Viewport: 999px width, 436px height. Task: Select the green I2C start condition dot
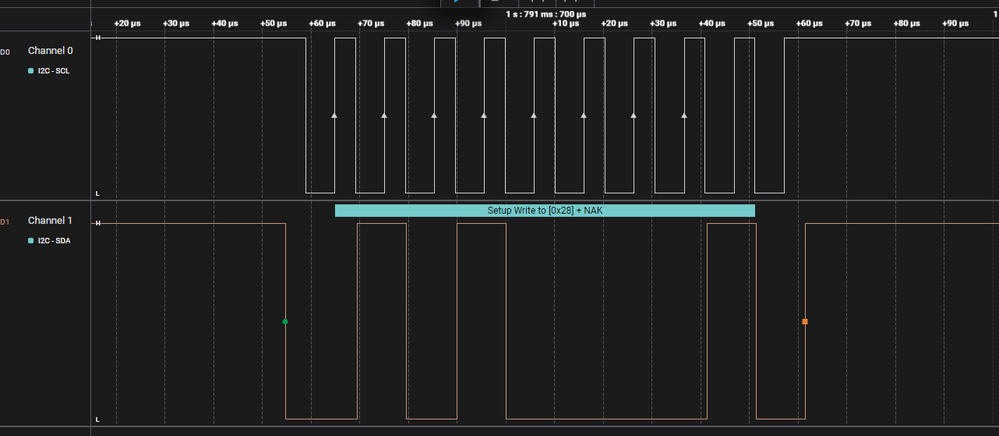coord(285,322)
